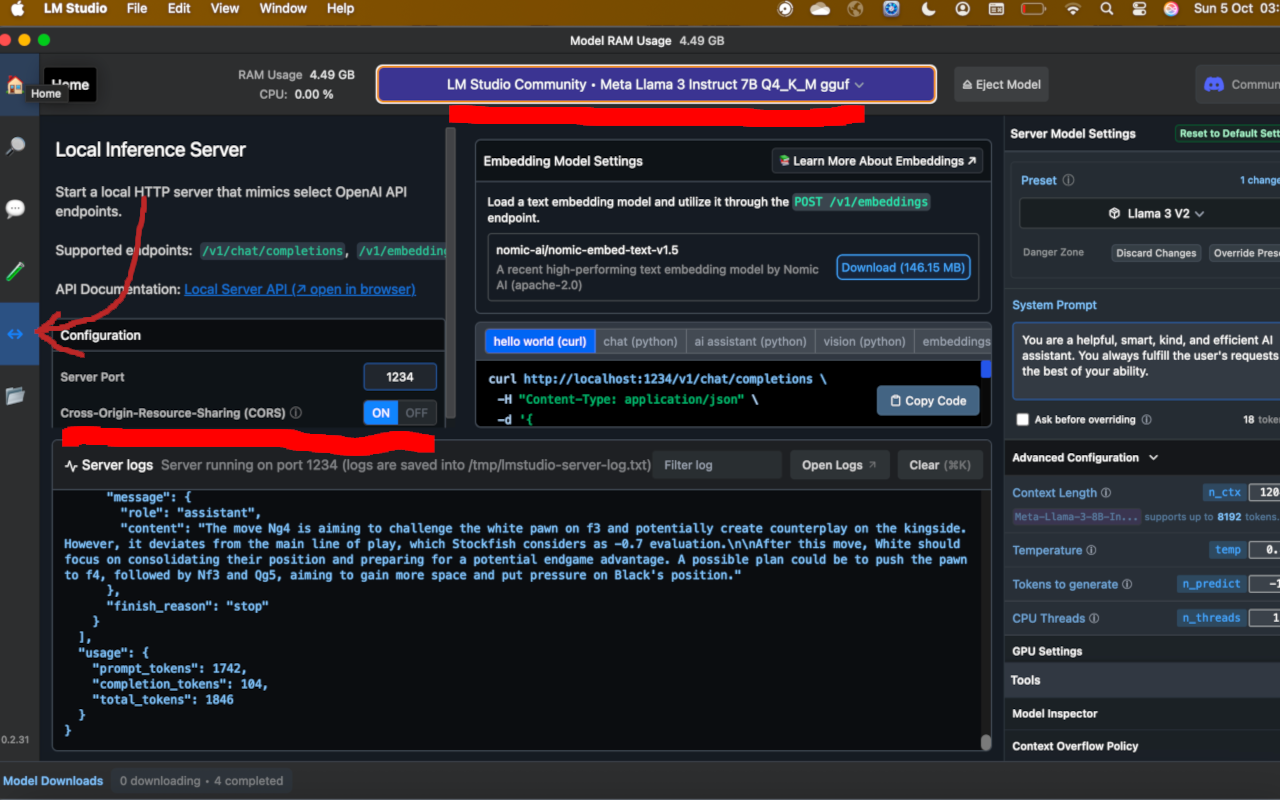Switch to the ai assistant (python) tab

pyautogui.click(x=750, y=341)
